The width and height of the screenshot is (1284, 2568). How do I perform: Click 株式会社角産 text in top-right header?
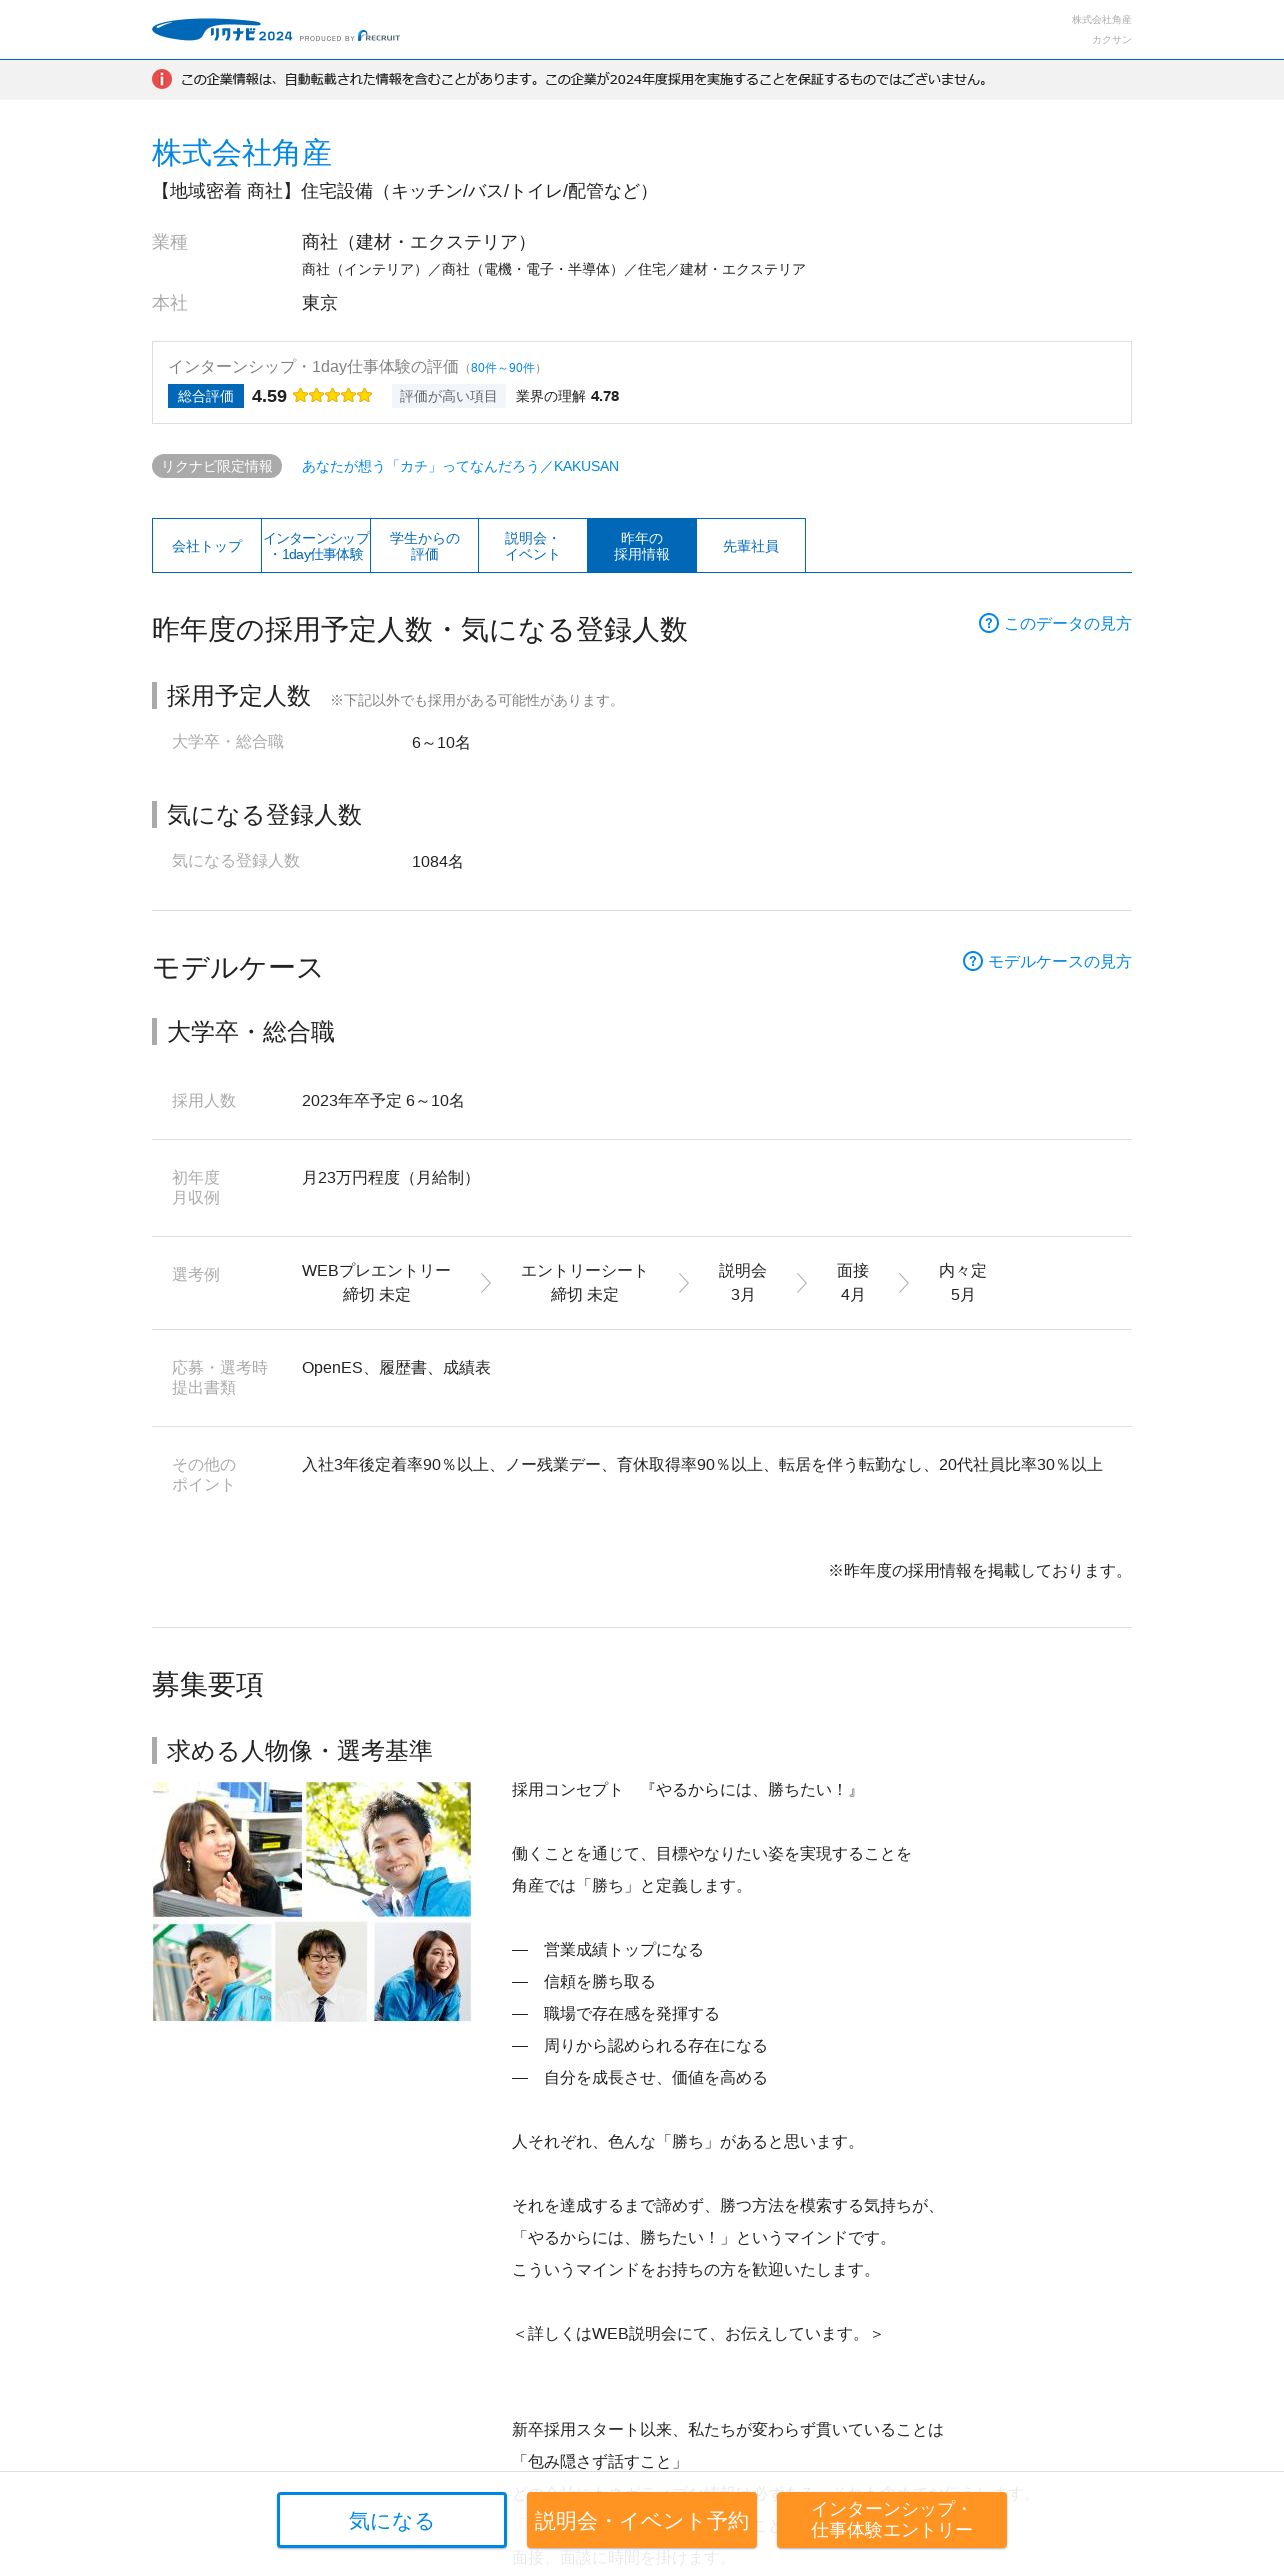coord(1101,19)
